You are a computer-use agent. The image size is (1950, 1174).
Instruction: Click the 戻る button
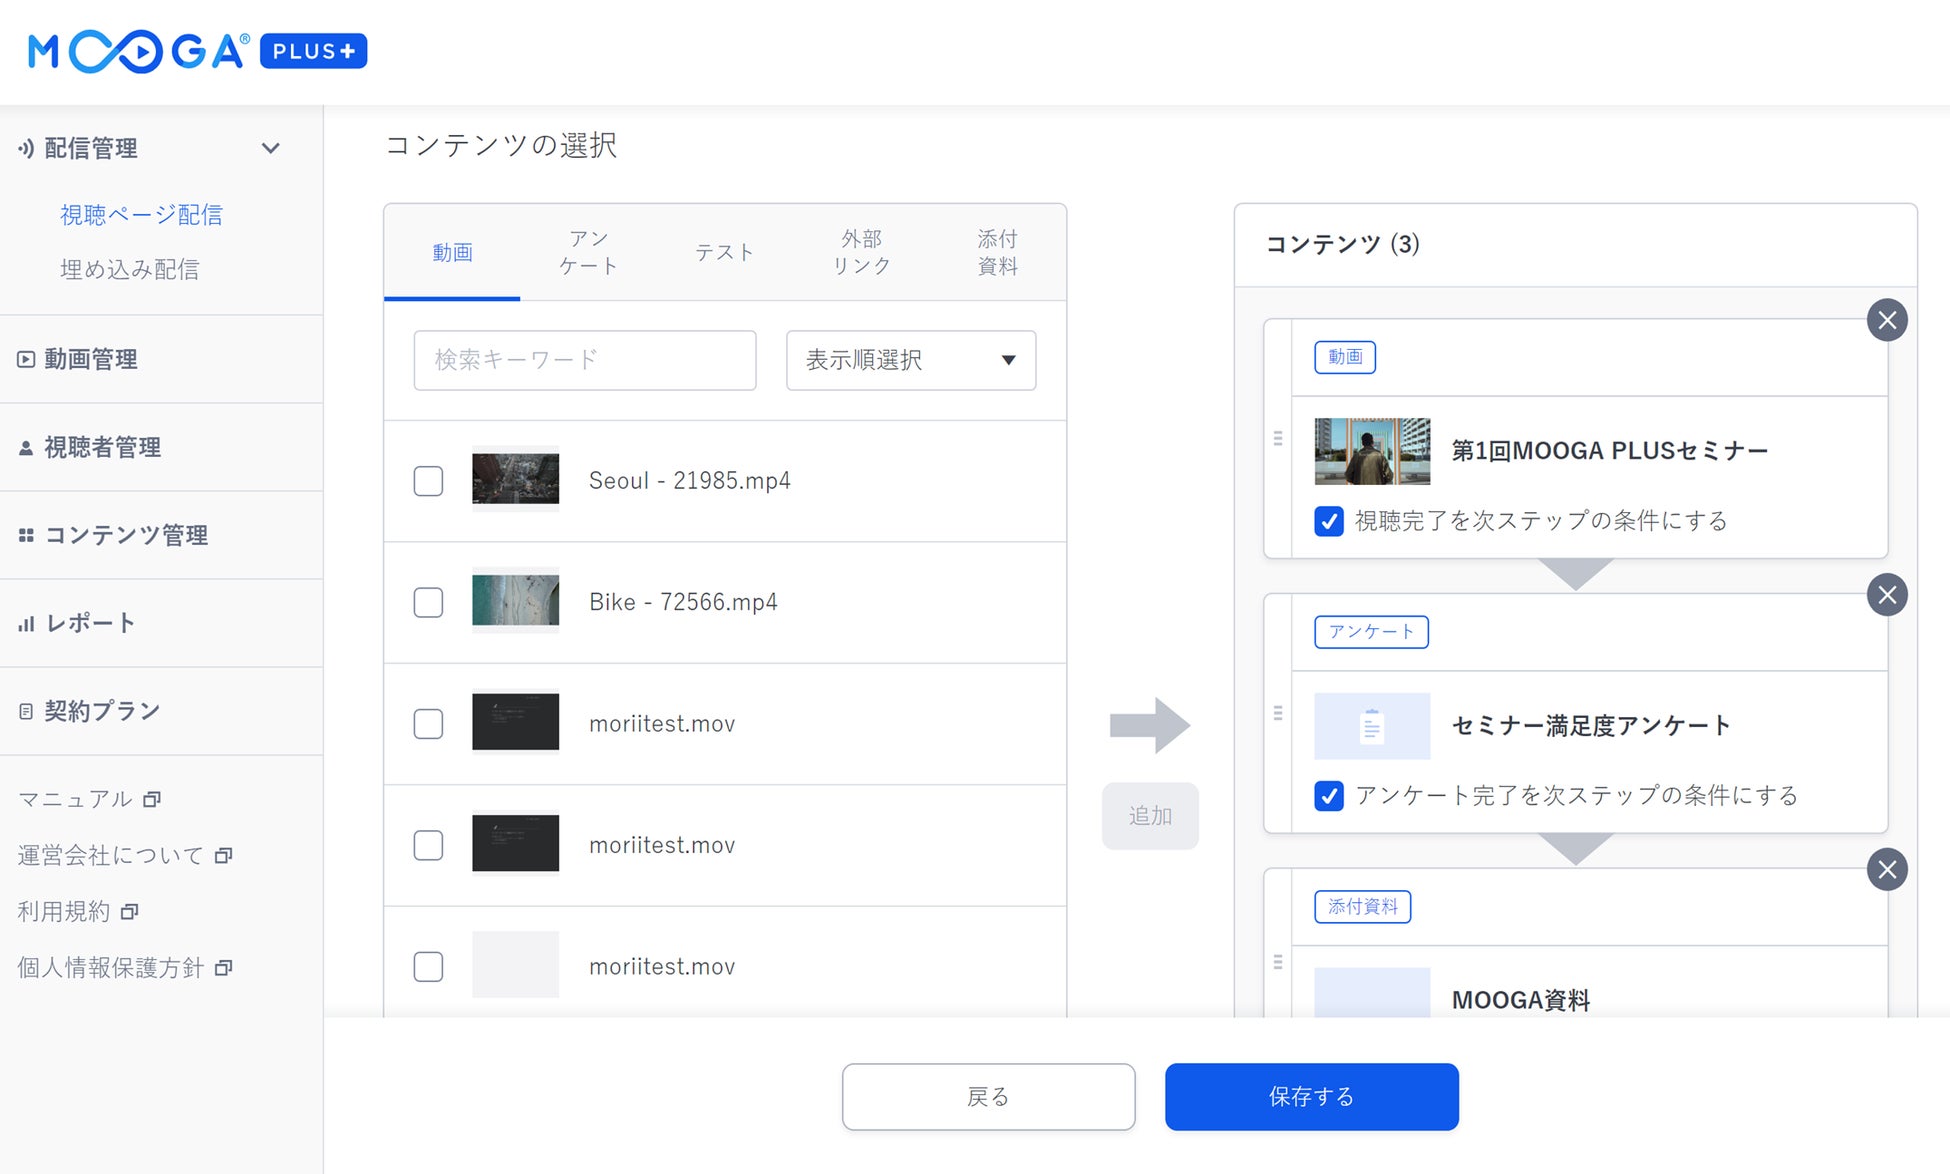(988, 1097)
